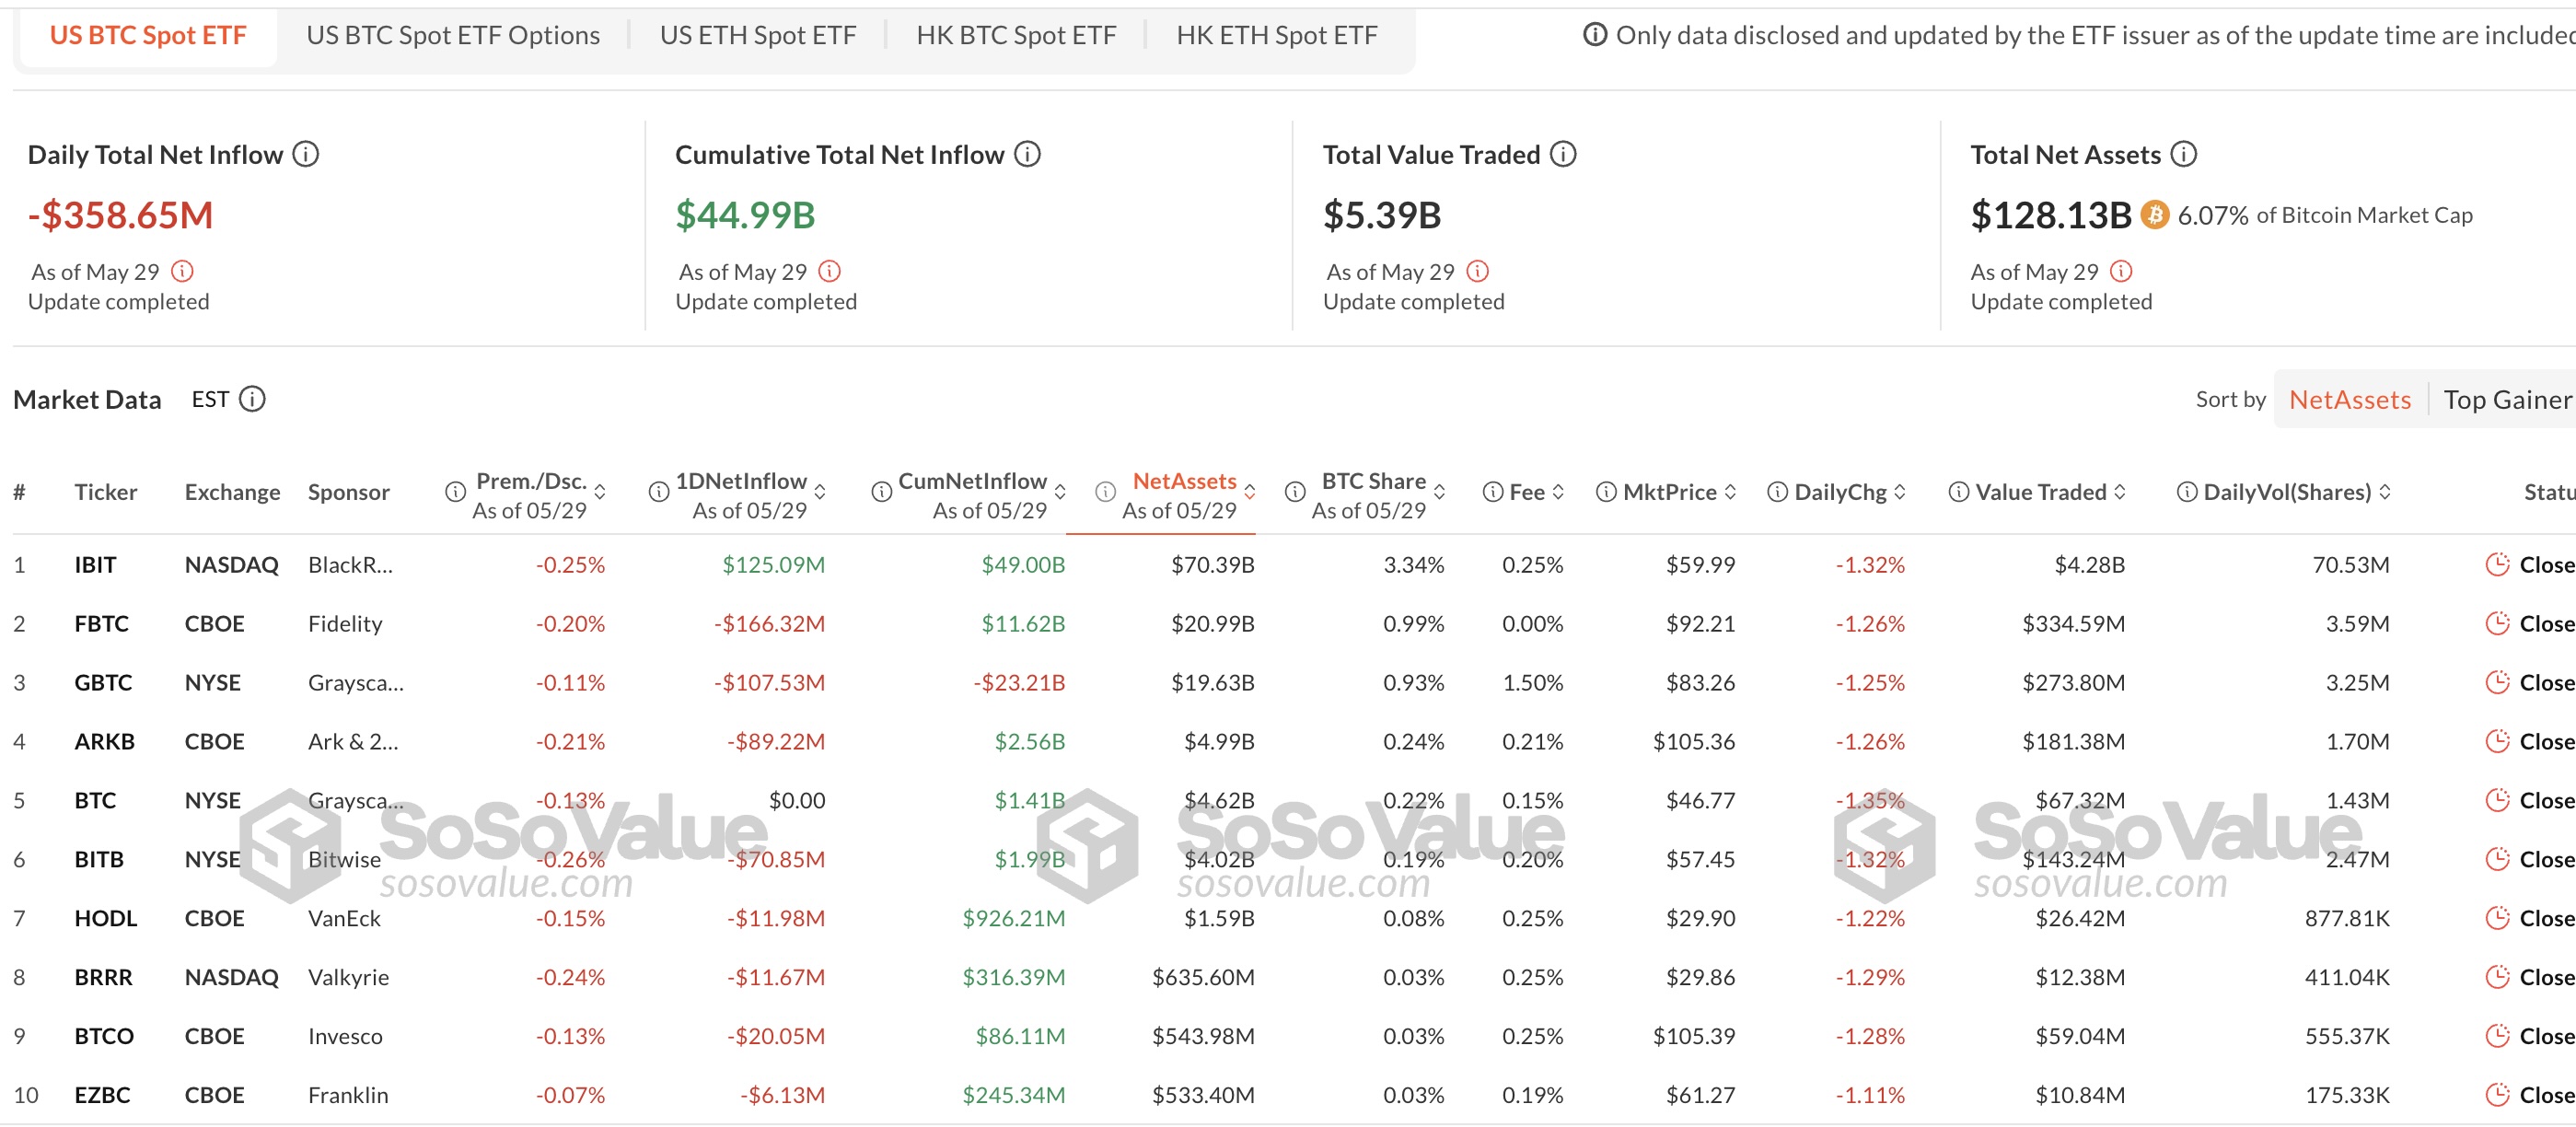Click the GBTC ticker link
2576x1127 pixels.
103,682
